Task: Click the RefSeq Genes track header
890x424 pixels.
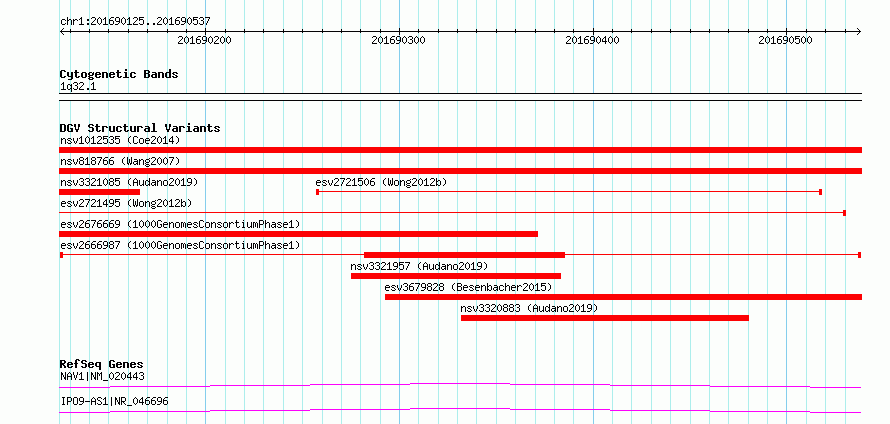Action: coord(102,364)
